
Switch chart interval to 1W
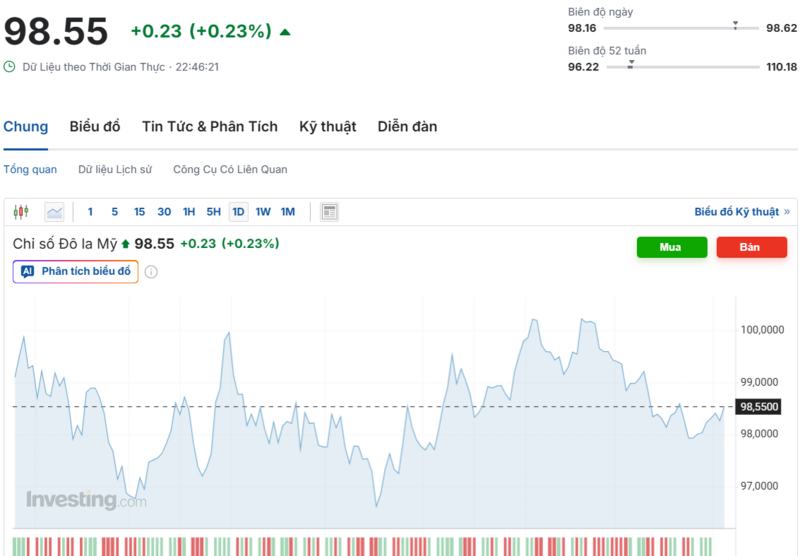(263, 212)
